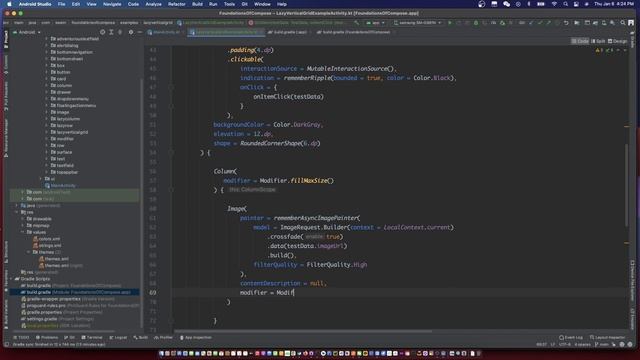This screenshot has height=360, width=640.
Task: Click 'FilterQuality.High' text in code
Action: coord(337,265)
